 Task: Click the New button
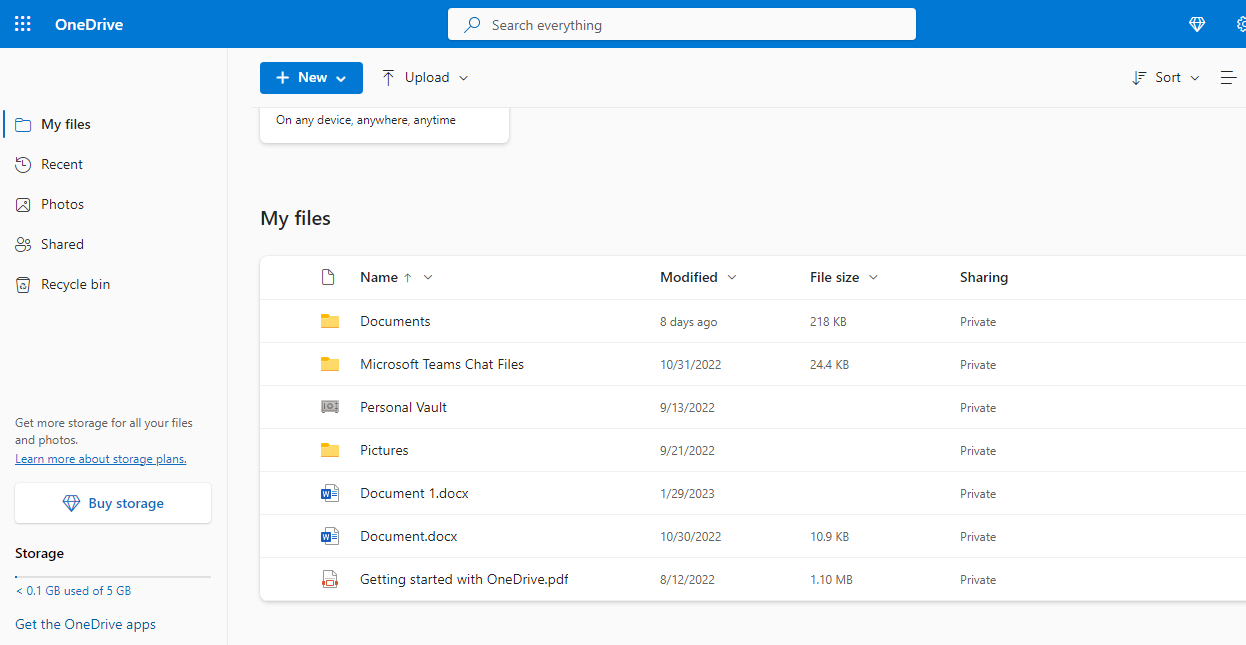tap(311, 77)
